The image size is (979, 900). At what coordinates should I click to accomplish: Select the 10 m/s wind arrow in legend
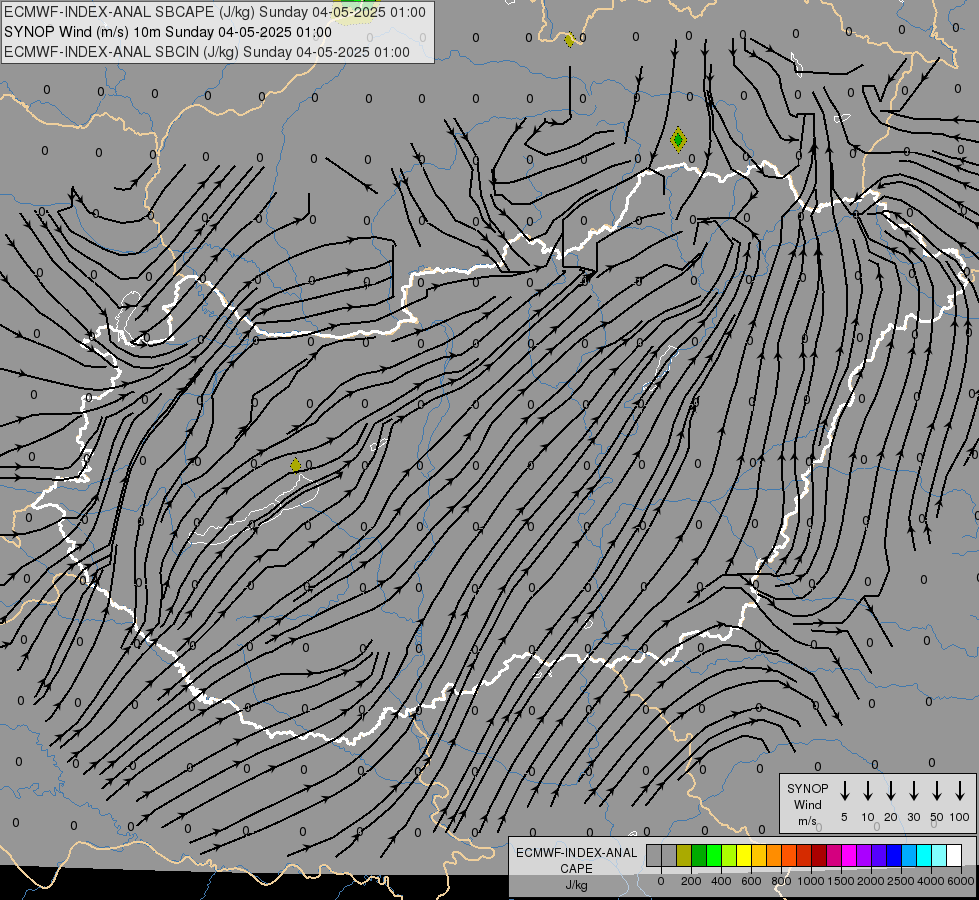[867, 791]
